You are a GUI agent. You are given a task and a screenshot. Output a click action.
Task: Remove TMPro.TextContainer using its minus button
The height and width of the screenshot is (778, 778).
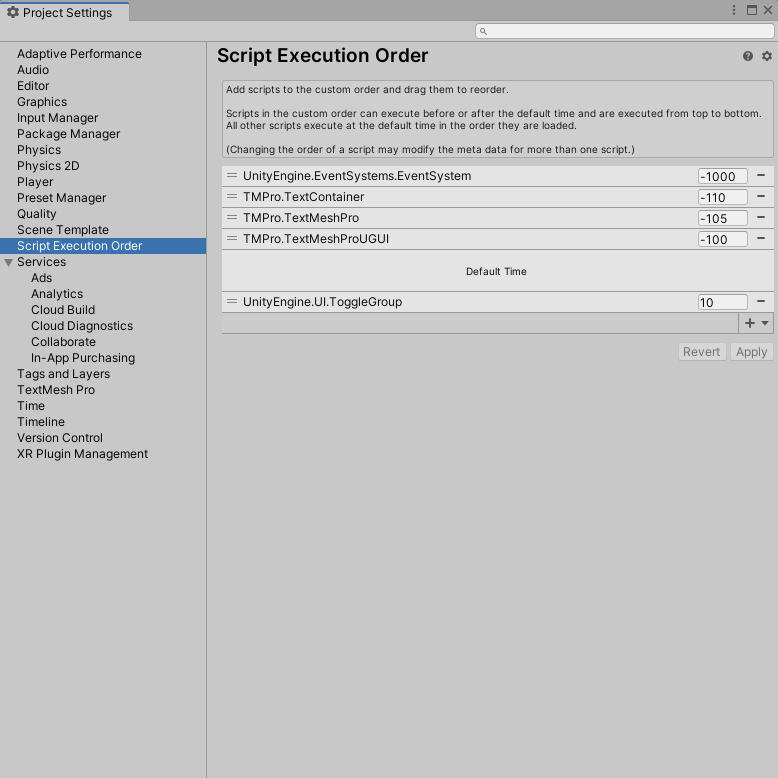pyautogui.click(x=761, y=196)
